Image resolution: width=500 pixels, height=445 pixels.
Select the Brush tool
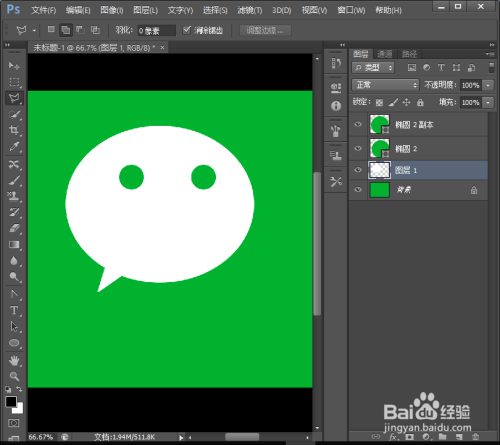pyautogui.click(x=14, y=180)
